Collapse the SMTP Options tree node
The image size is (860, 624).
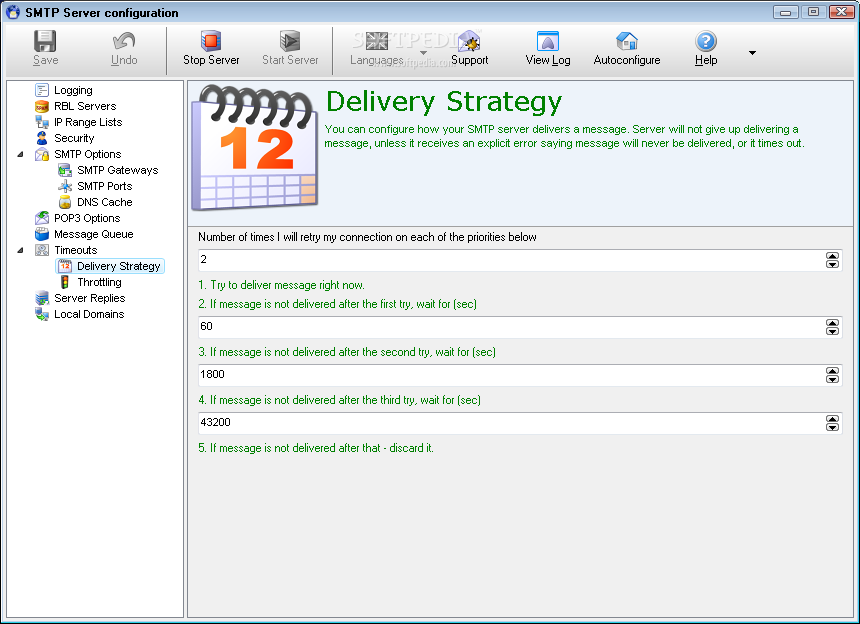20,154
